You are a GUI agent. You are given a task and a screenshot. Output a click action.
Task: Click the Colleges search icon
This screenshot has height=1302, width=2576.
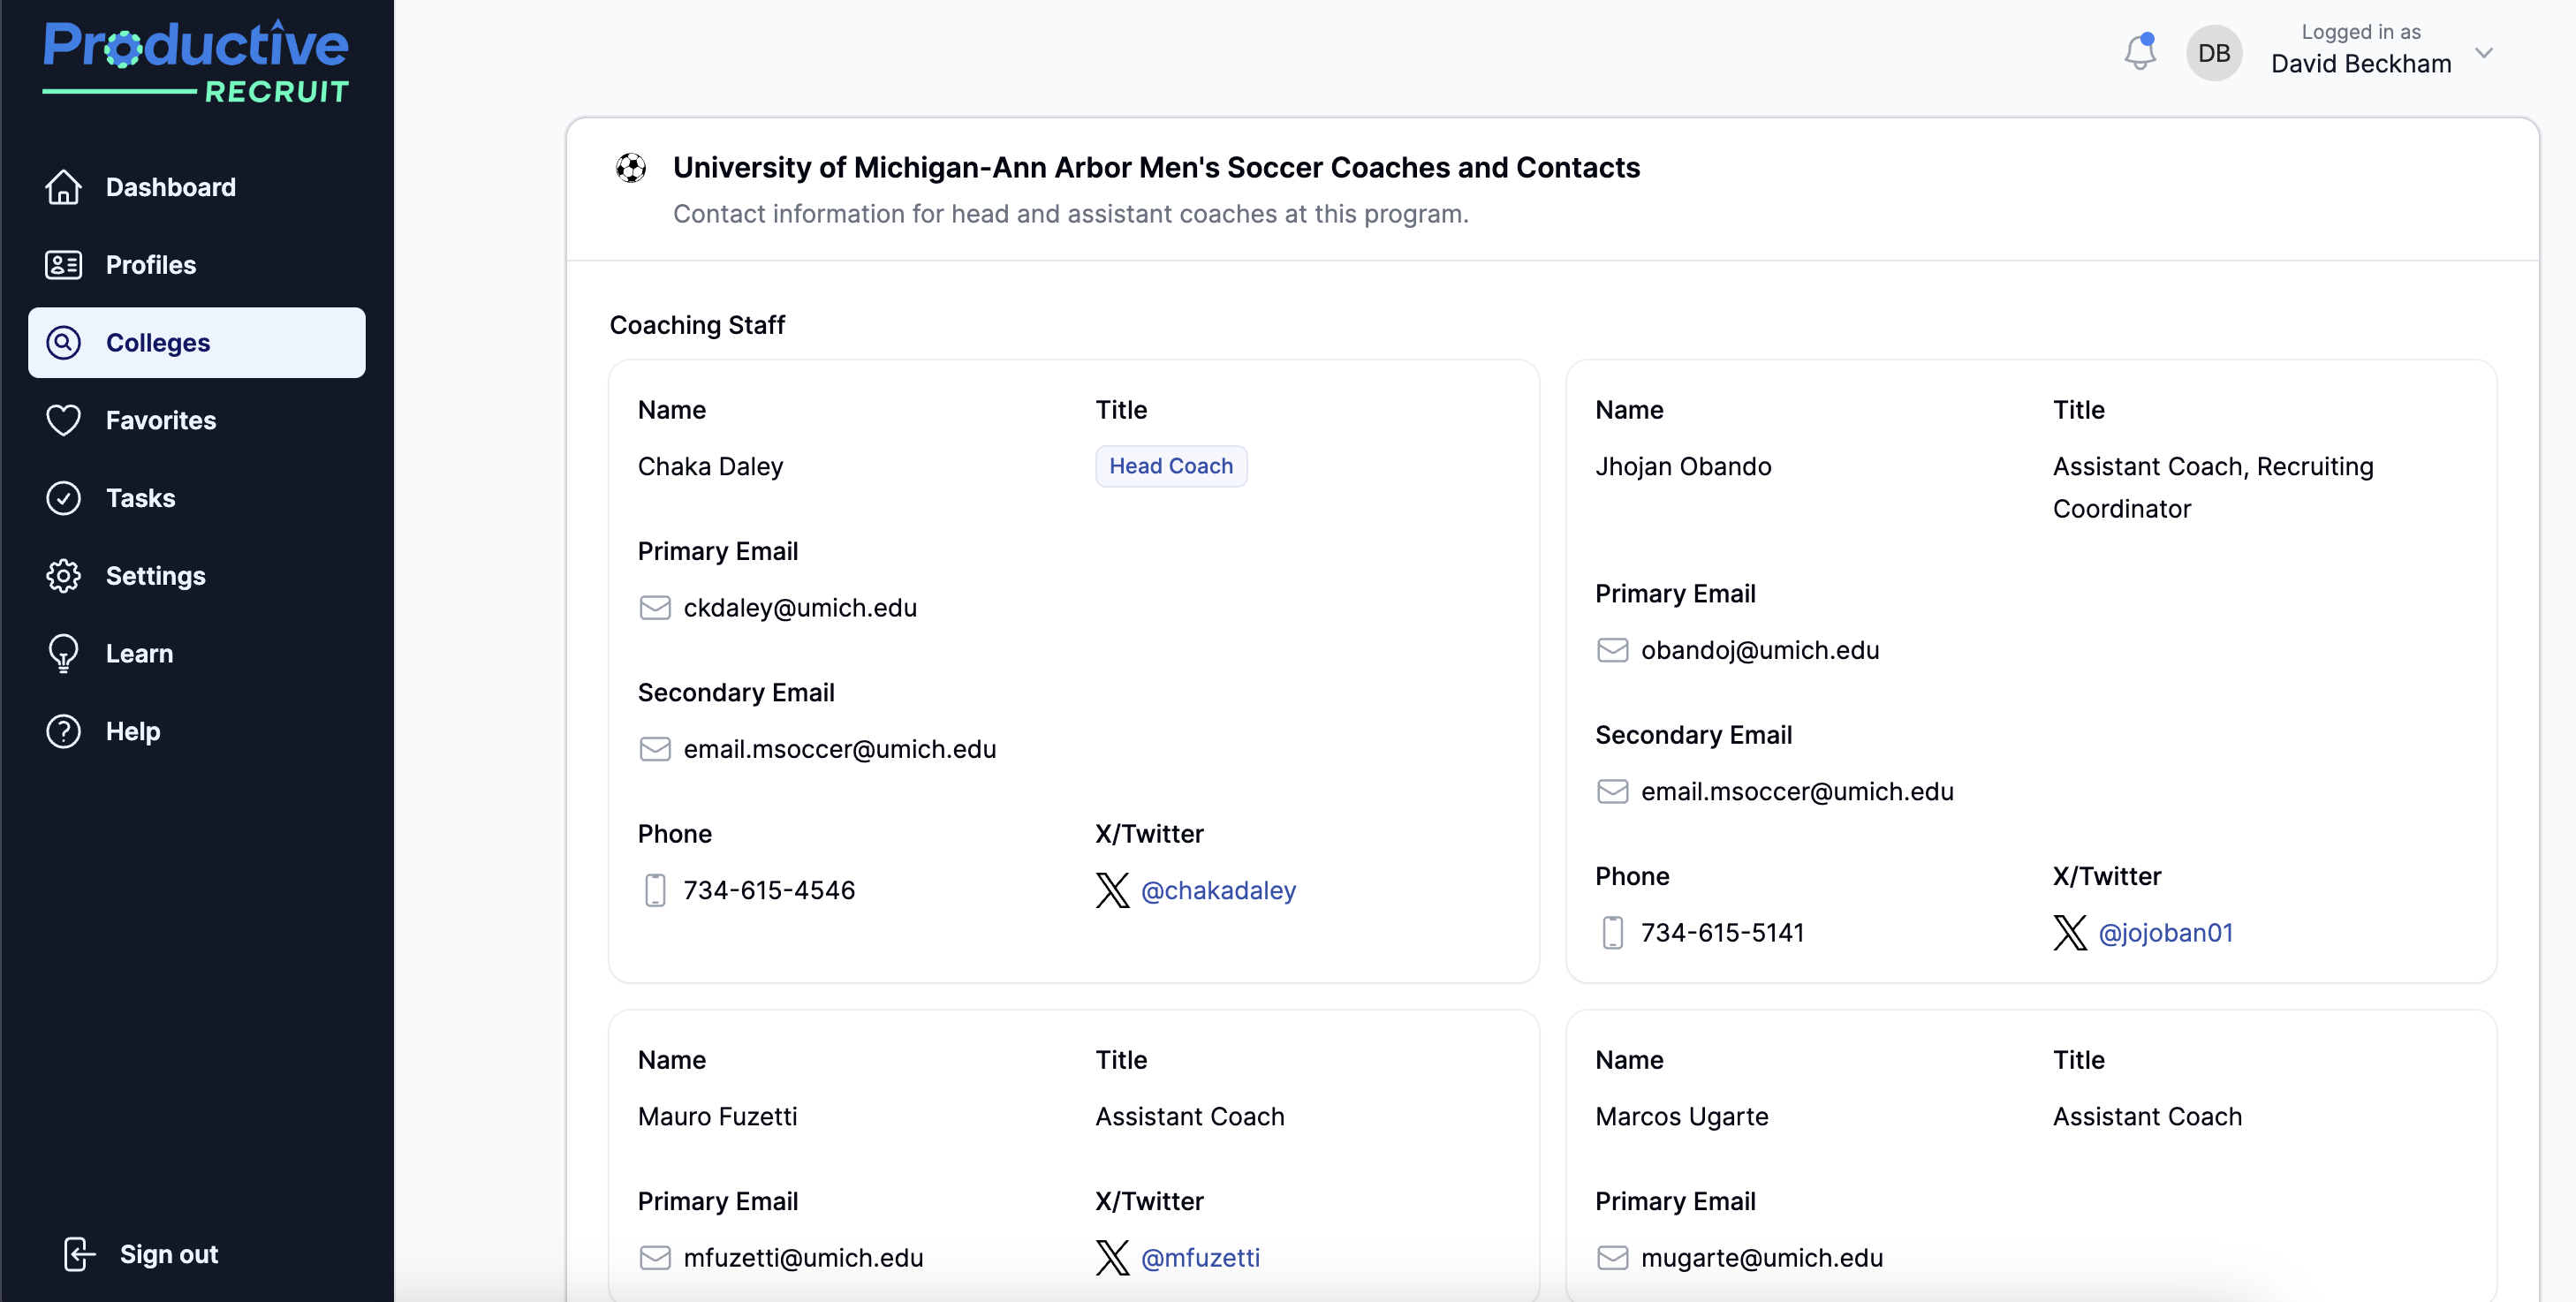(x=64, y=343)
